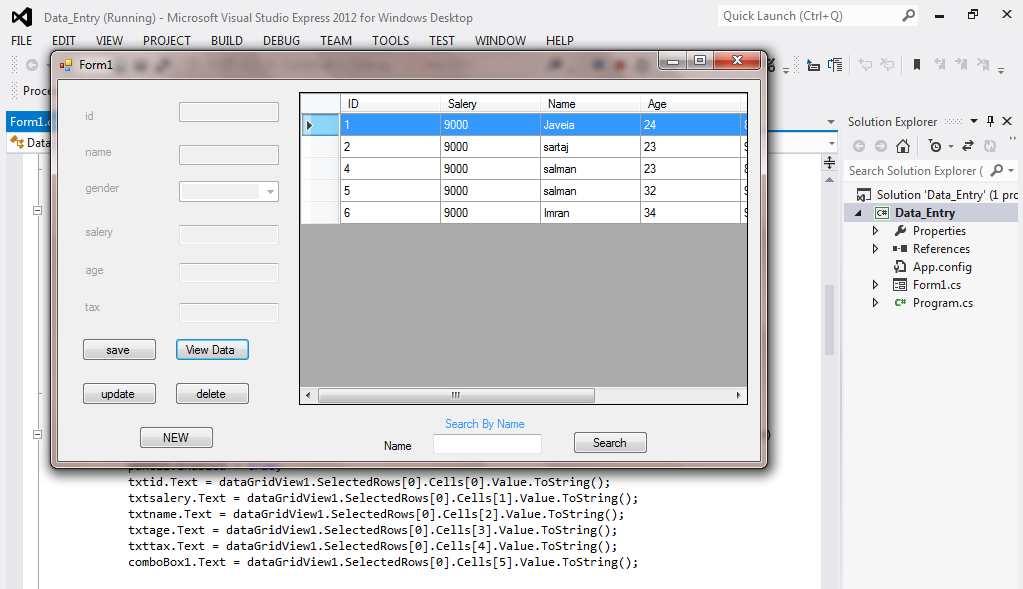Open the bookmark toolbar overflow options arrow
Image resolution: width=1023 pixels, height=589 pixels.
(x=1001, y=70)
